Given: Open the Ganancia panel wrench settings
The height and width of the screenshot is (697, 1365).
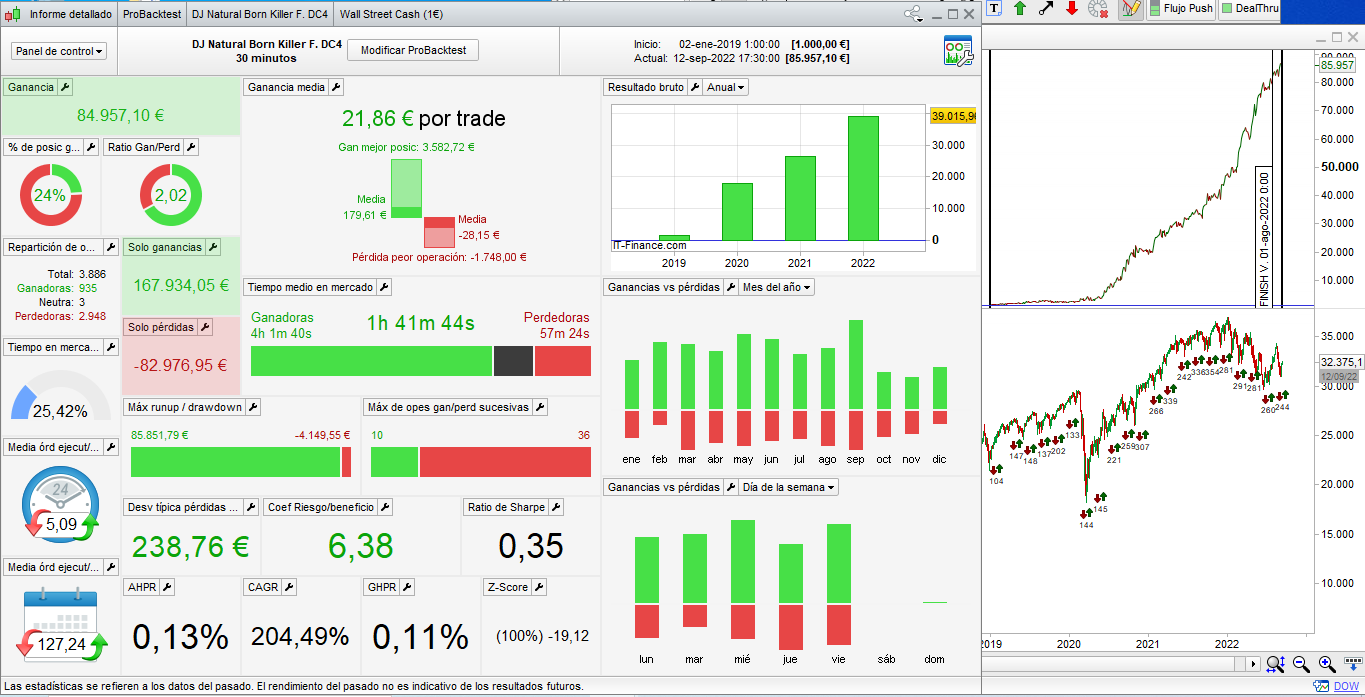Looking at the screenshot, I should pyautogui.click(x=65, y=87).
